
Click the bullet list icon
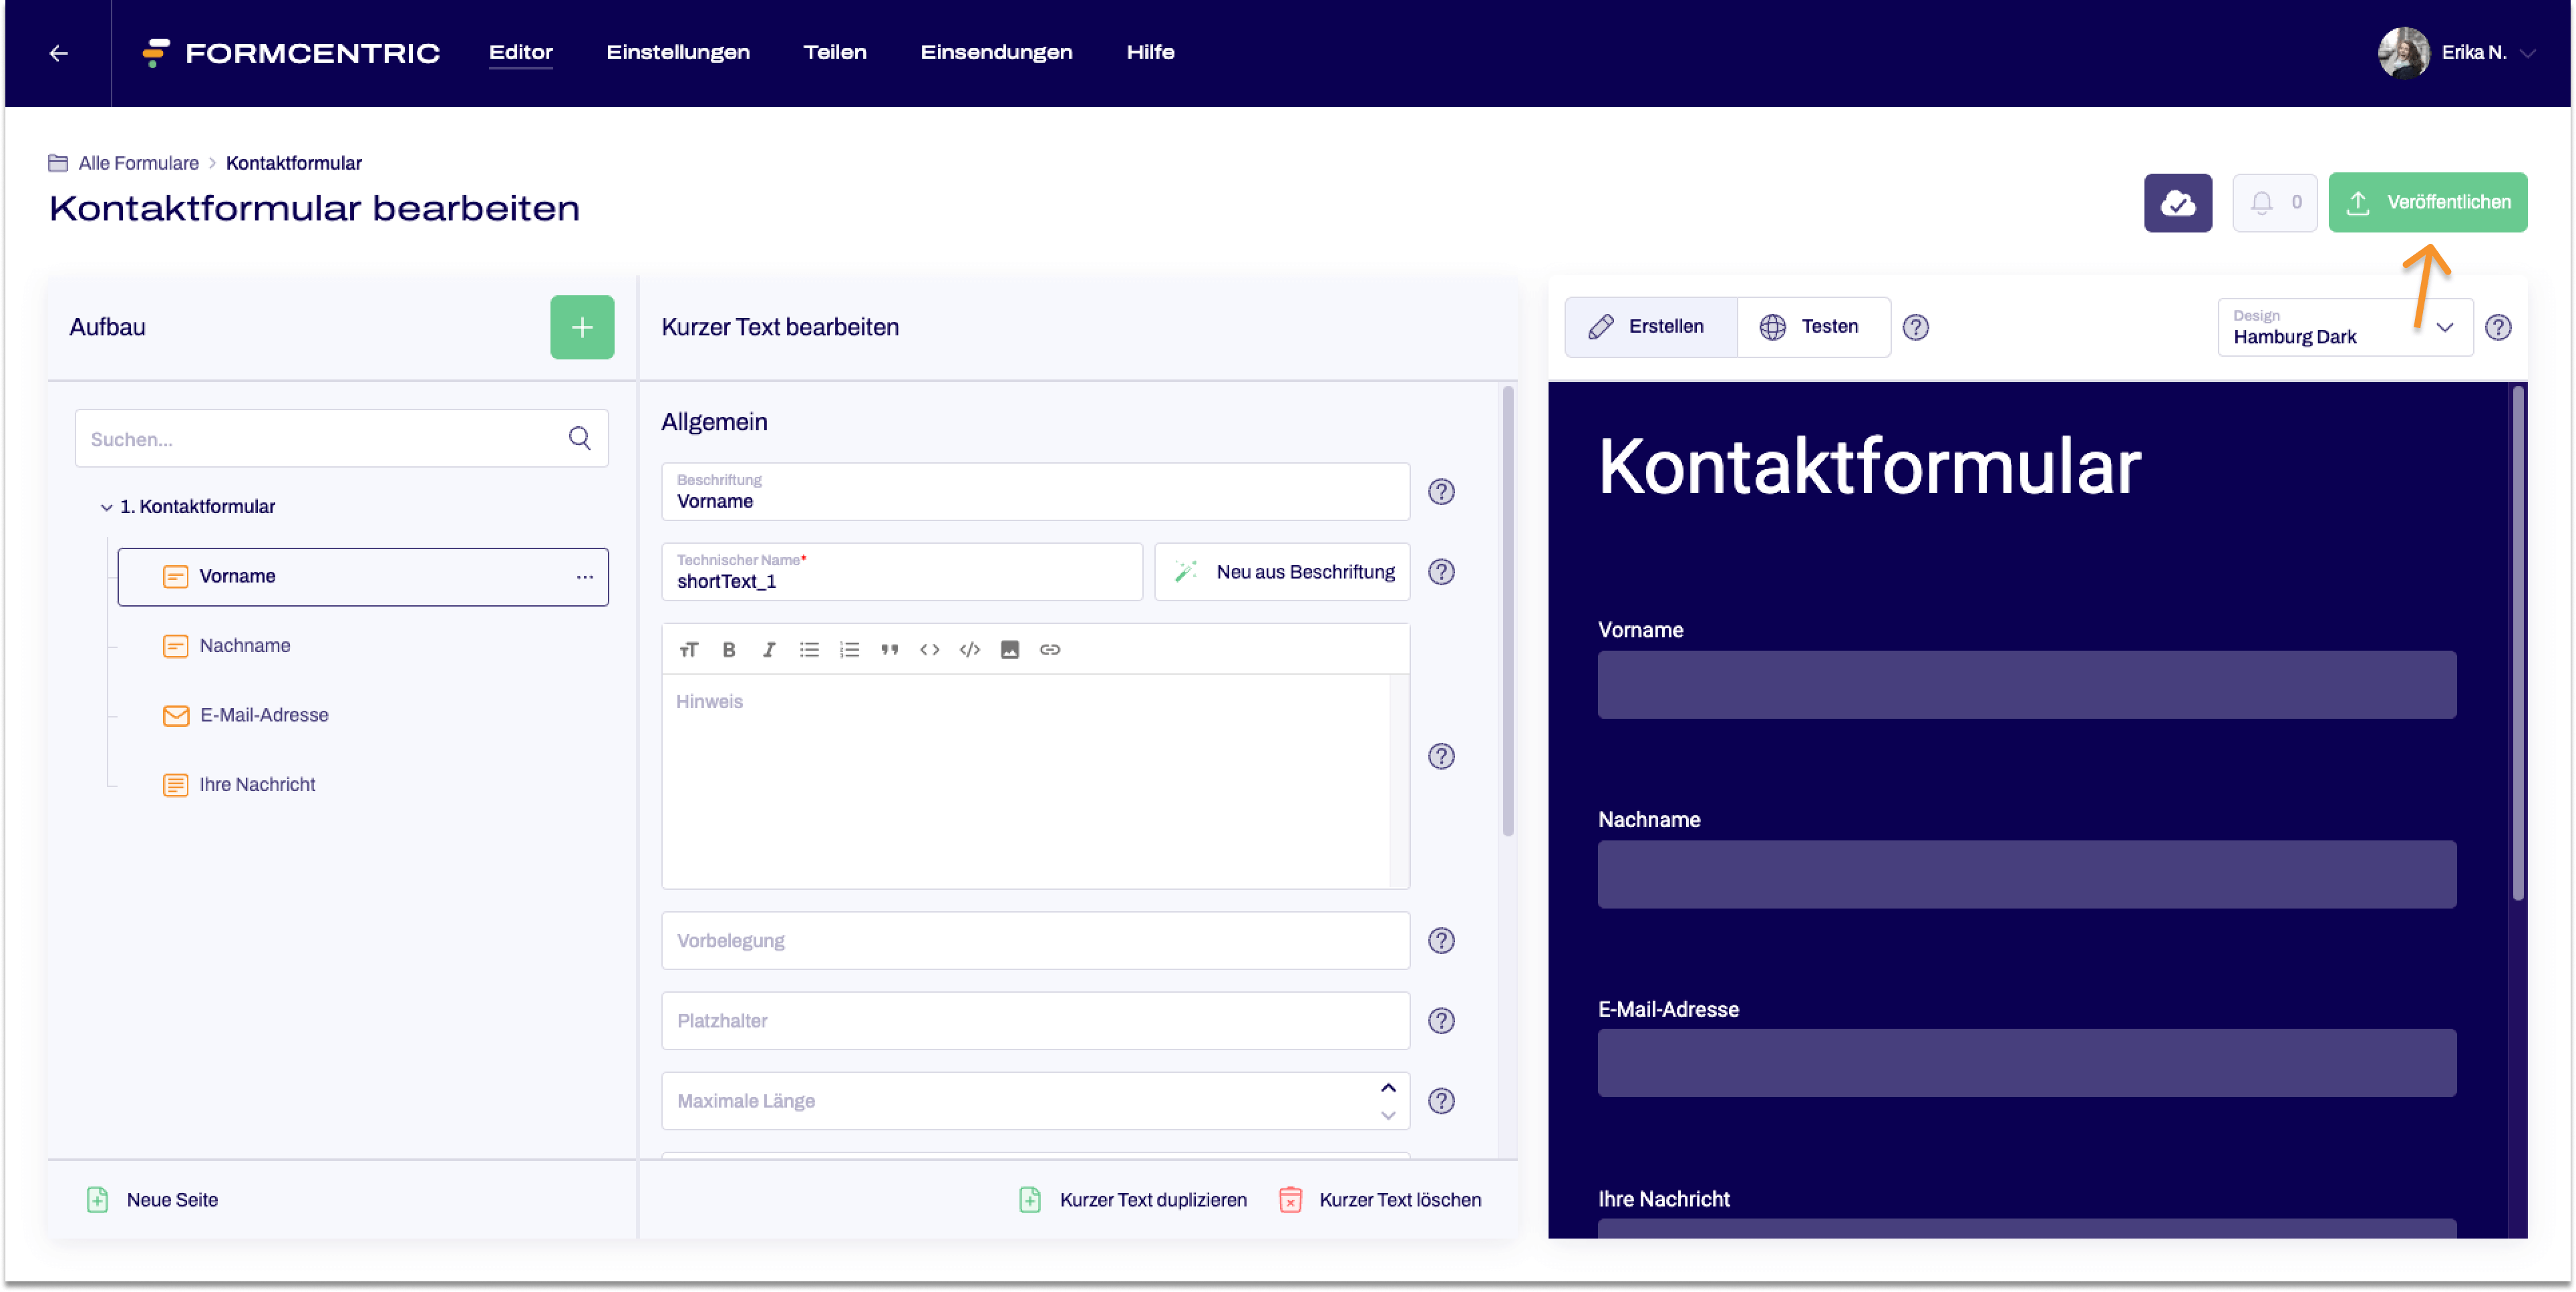coord(809,649)
